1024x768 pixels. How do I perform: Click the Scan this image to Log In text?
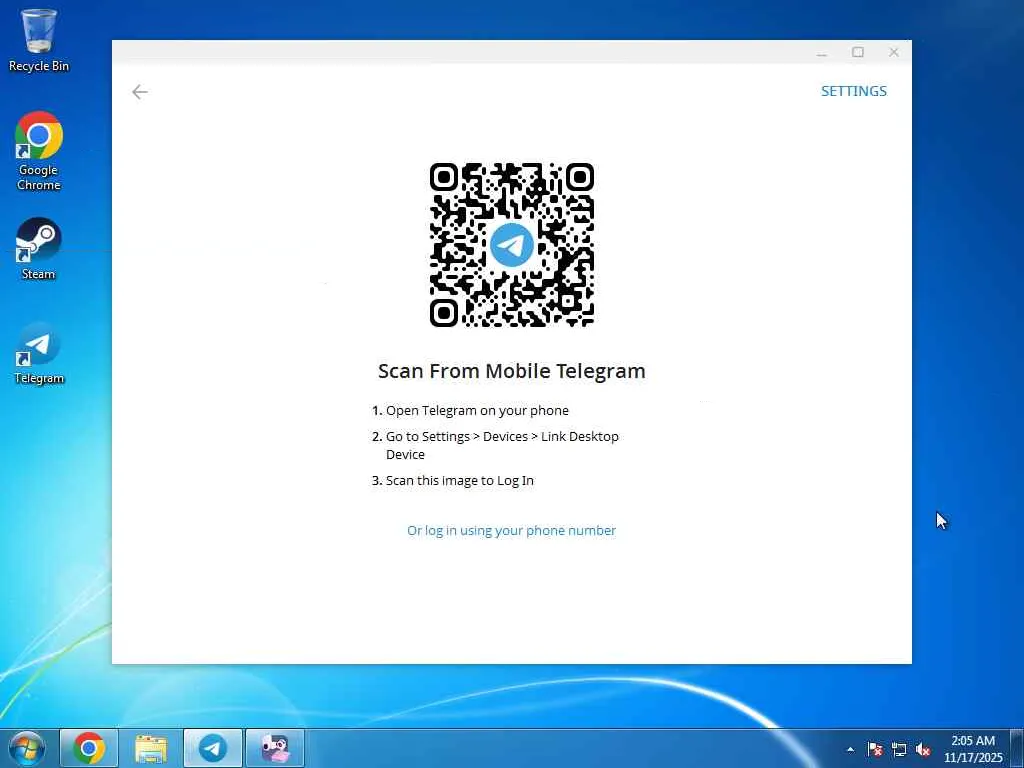460,480
